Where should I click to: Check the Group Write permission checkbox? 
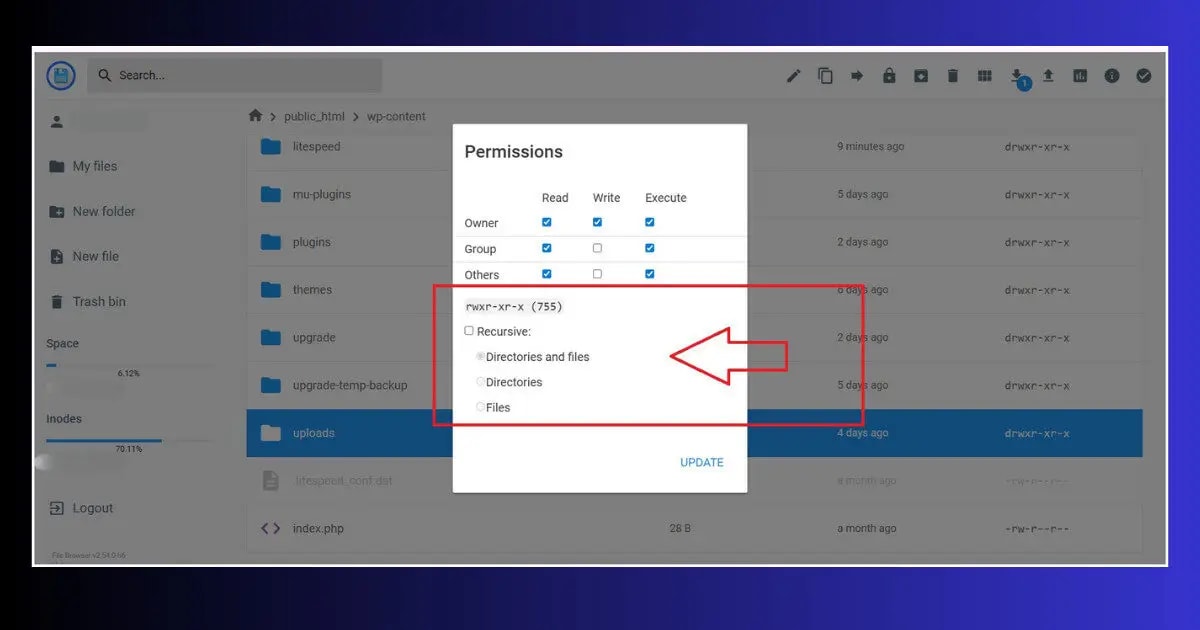pos(597,247)
